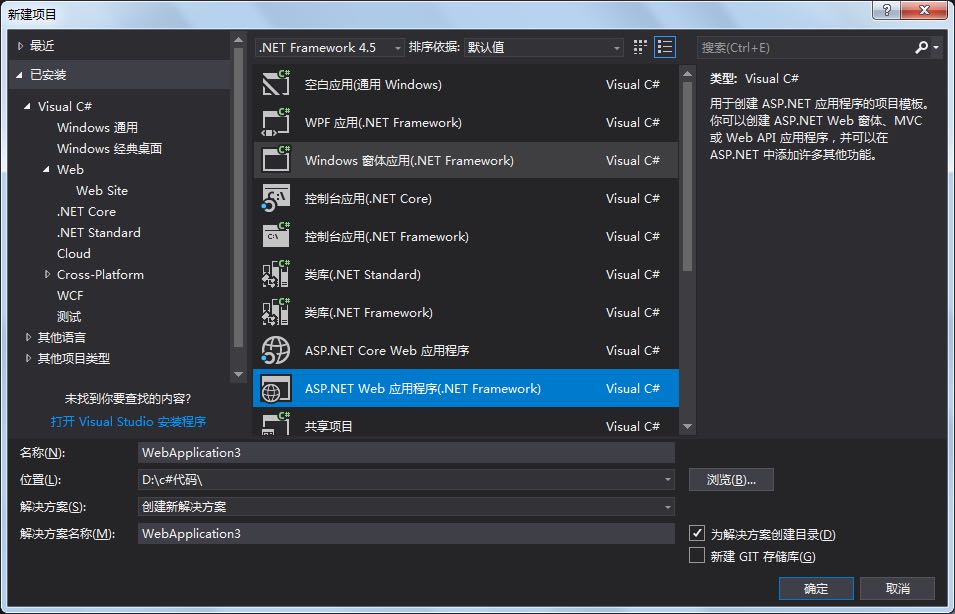The width and height of the screenshot is (955, 614).
Task: Click the template list scrollbar thumb
Action: coord(688,177)
